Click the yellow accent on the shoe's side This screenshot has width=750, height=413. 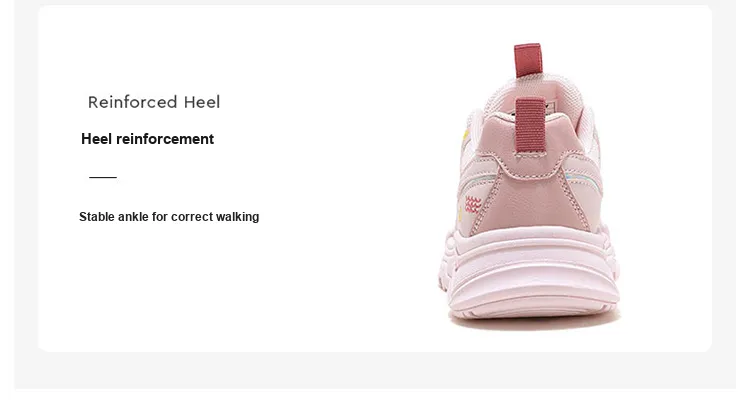tap(464, 135)
